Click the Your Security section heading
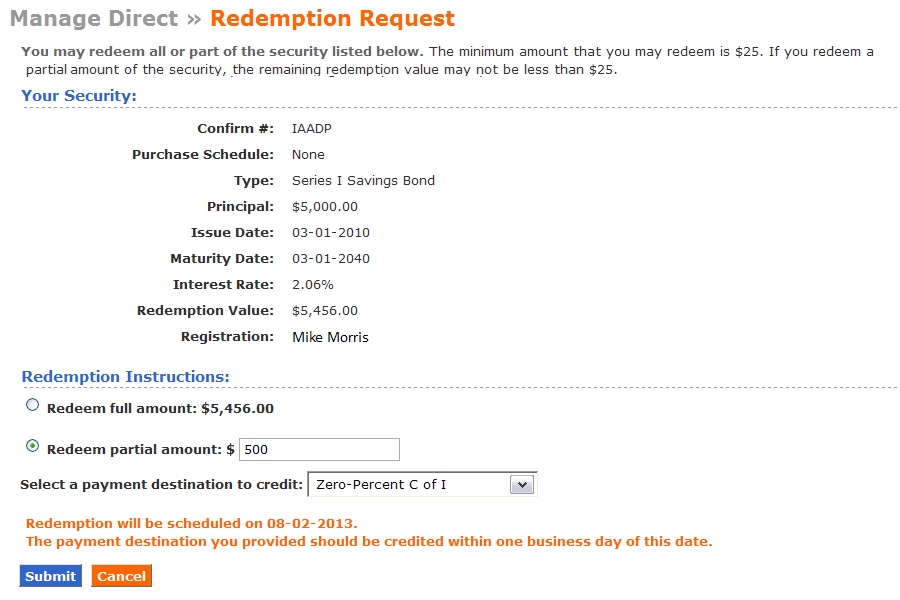This screenshot has width=900, height=600. click(79, 96)
